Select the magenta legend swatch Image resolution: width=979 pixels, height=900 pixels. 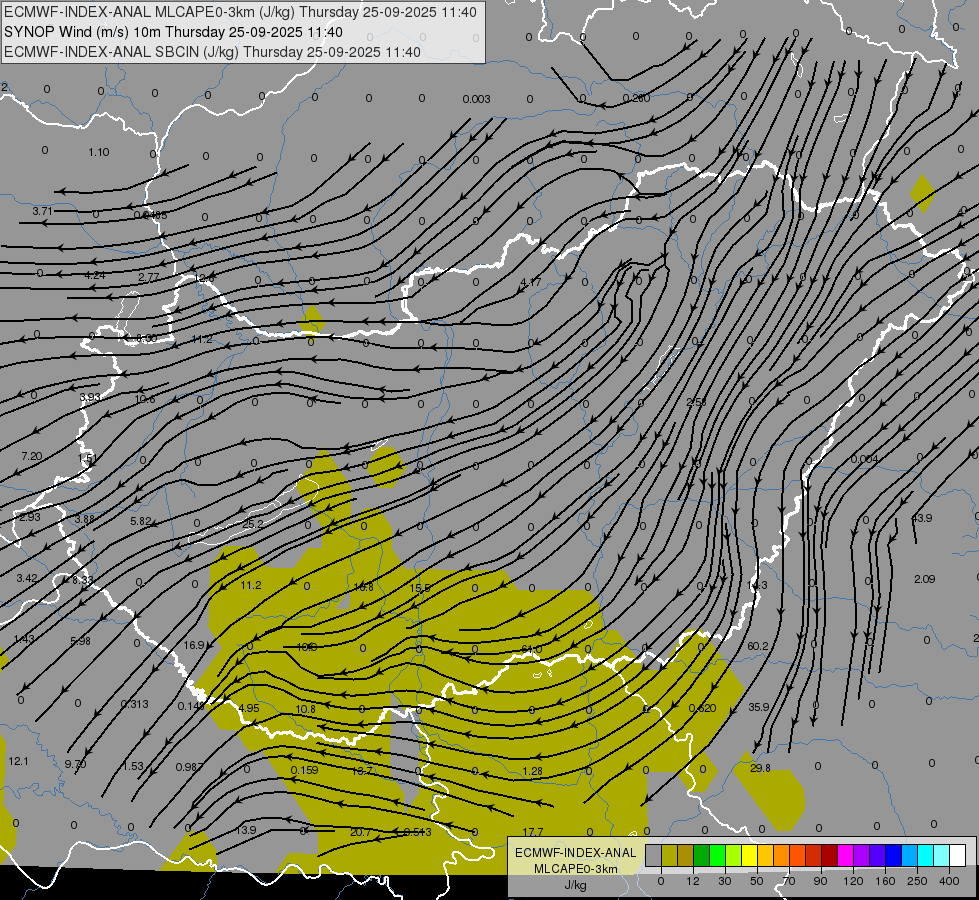click(845, 856)
